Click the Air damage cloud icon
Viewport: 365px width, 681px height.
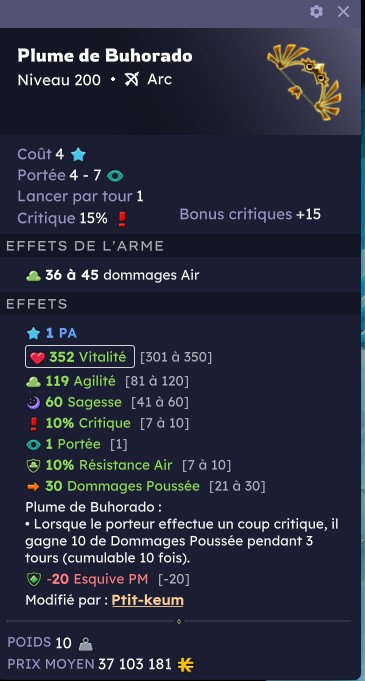point(33,275)
